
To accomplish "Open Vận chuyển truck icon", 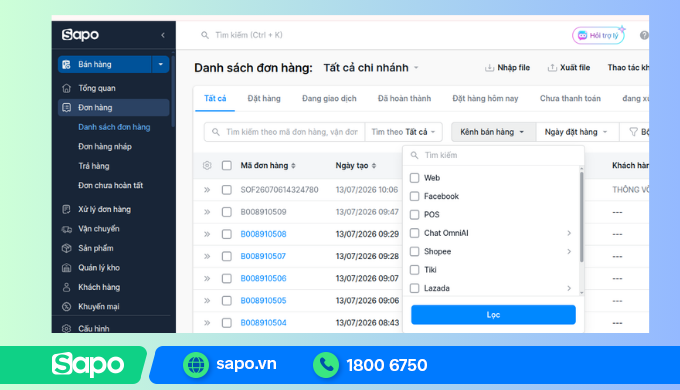I will 66,229.
